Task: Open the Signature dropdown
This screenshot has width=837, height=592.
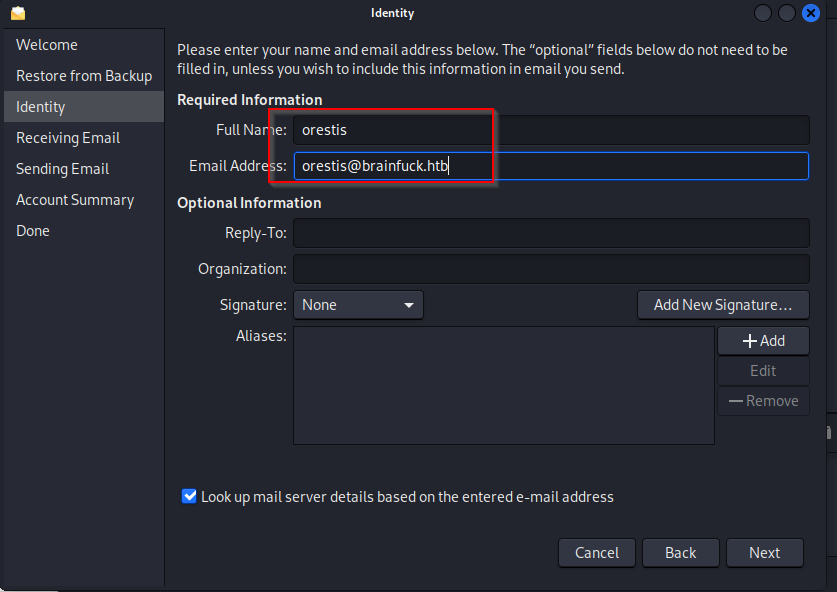Action: pyautogui.click(x=358, y=305)
